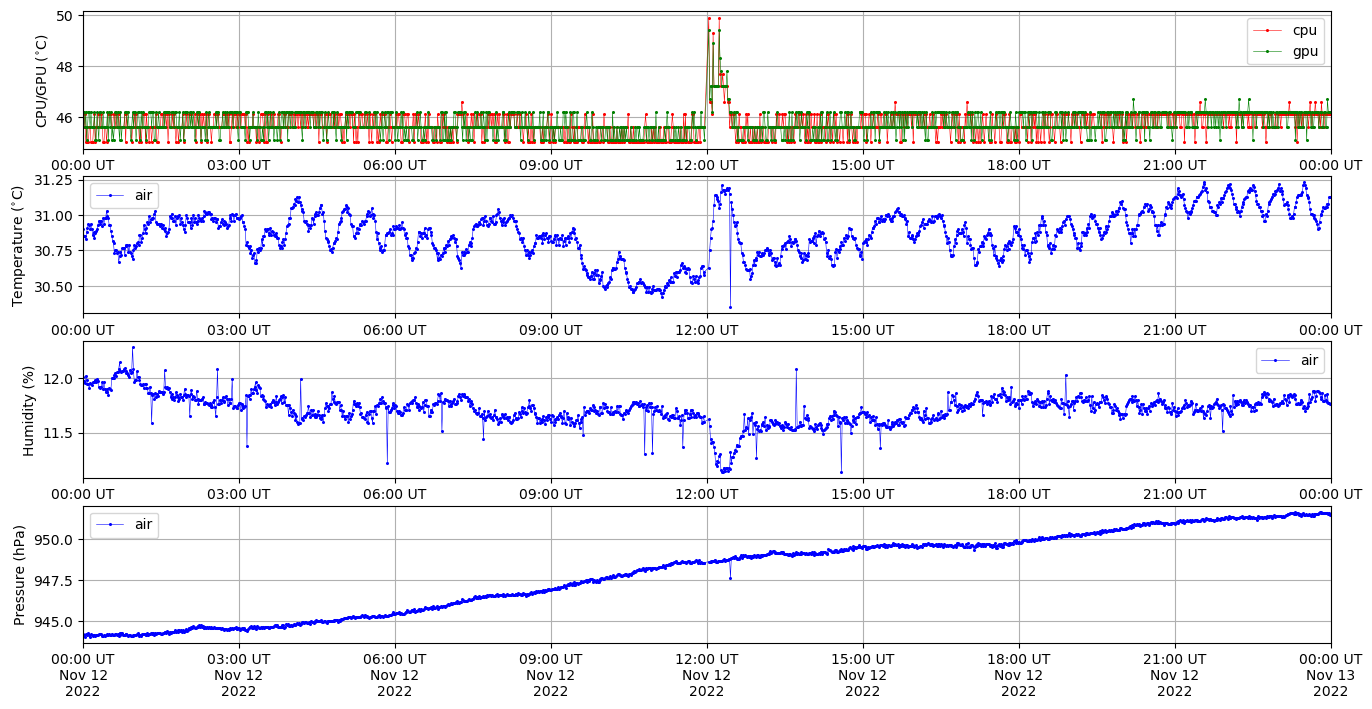Click the 950.0 tick on the Pressure axis
The image size is (1372, 709).
(x=56, y=540)
